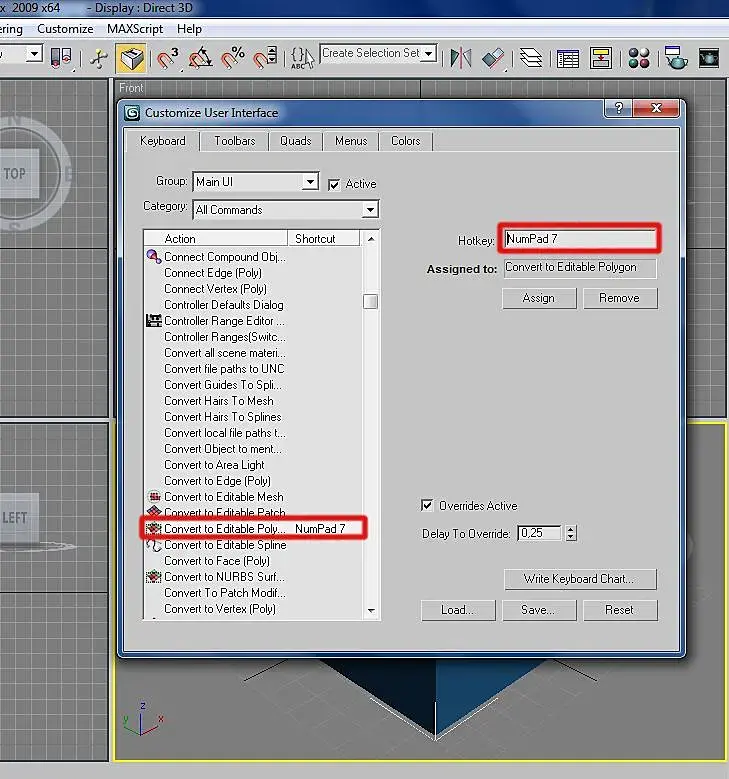Open Edit Named Selection Sets tool

pyautogui.click(x=303, y=58)
